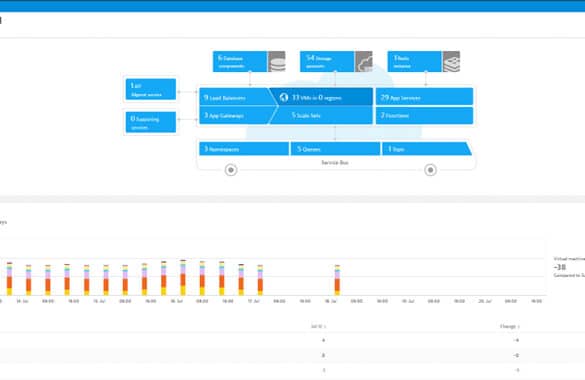Image resolution: width=585 pixels, height=380 pixels.
Task: Click the database cylinder icon
Action: 277,62
